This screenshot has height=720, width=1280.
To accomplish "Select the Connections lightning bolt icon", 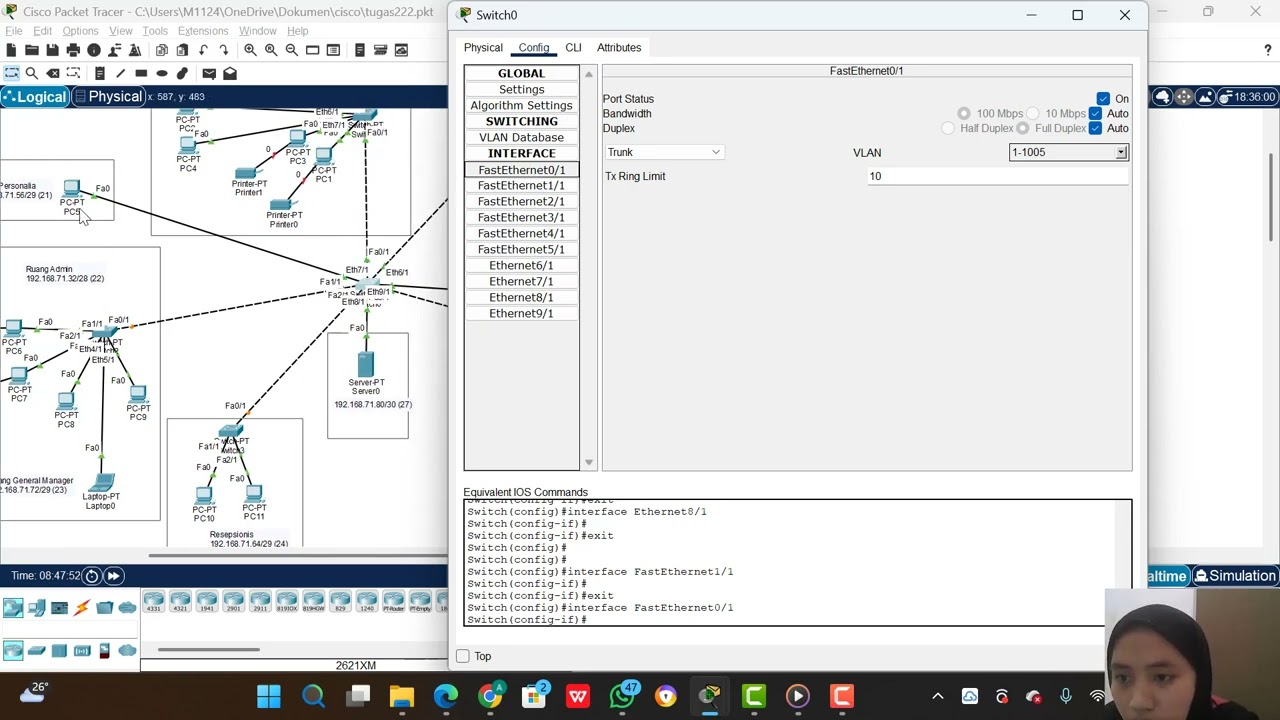I will [x=82, y=607].
